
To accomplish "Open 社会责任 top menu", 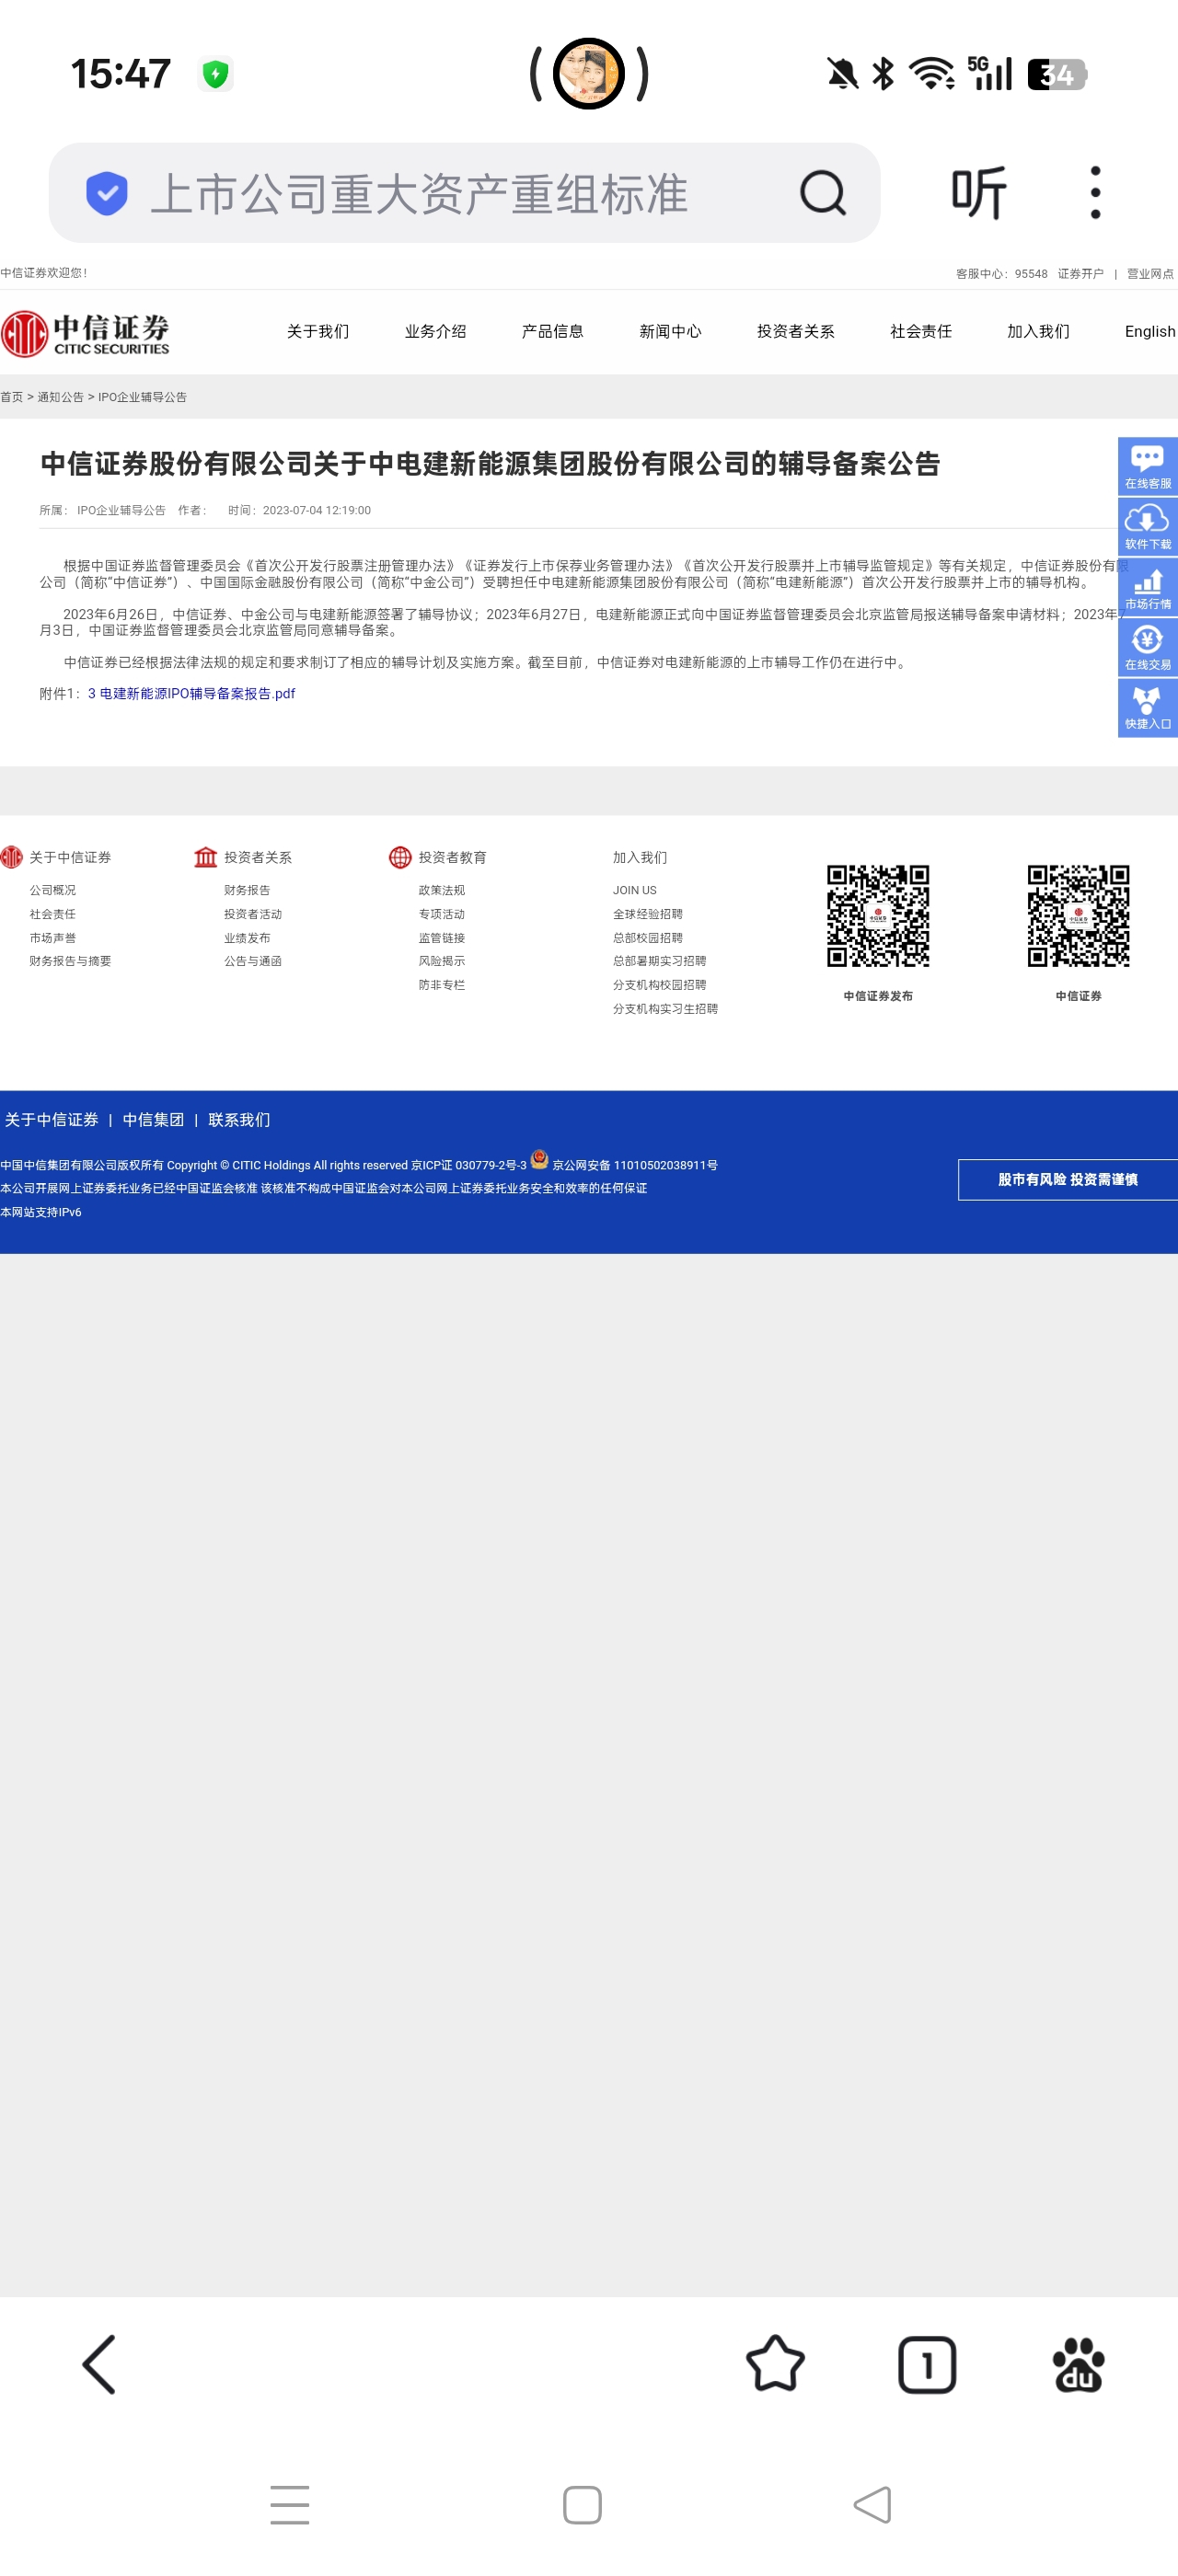I will point(921,331).
